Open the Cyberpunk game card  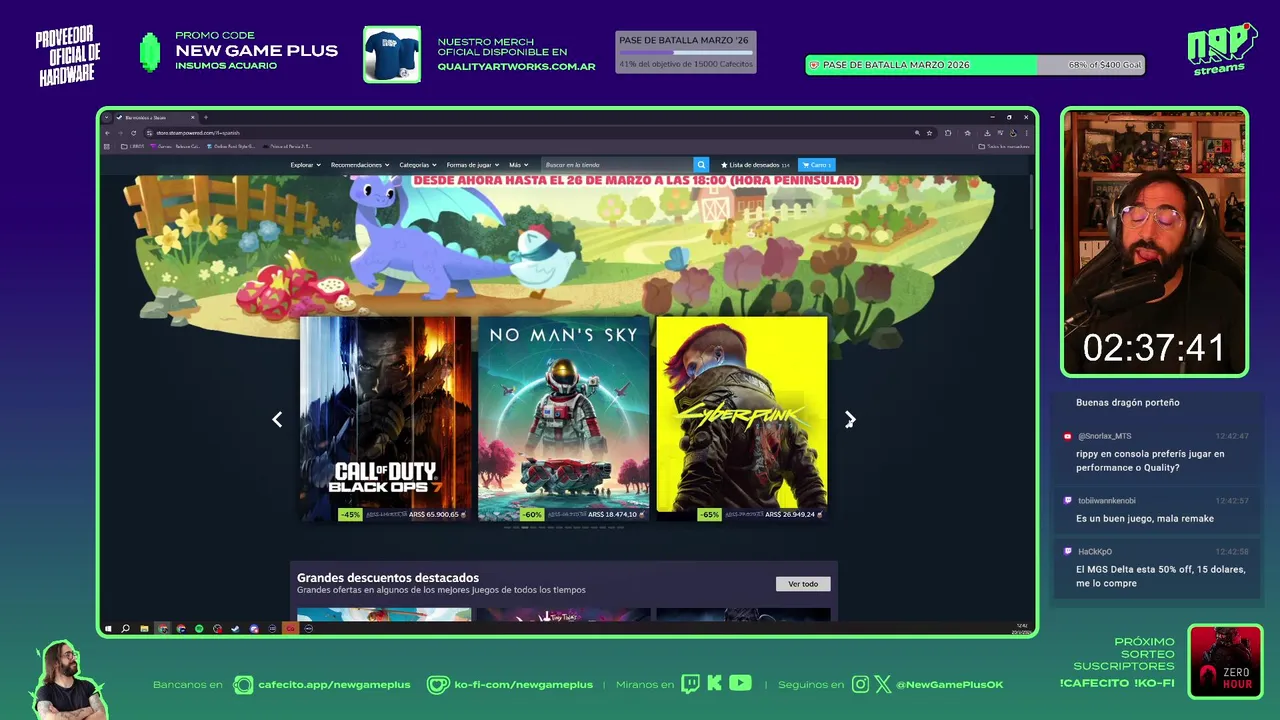[x=742, y=418]
